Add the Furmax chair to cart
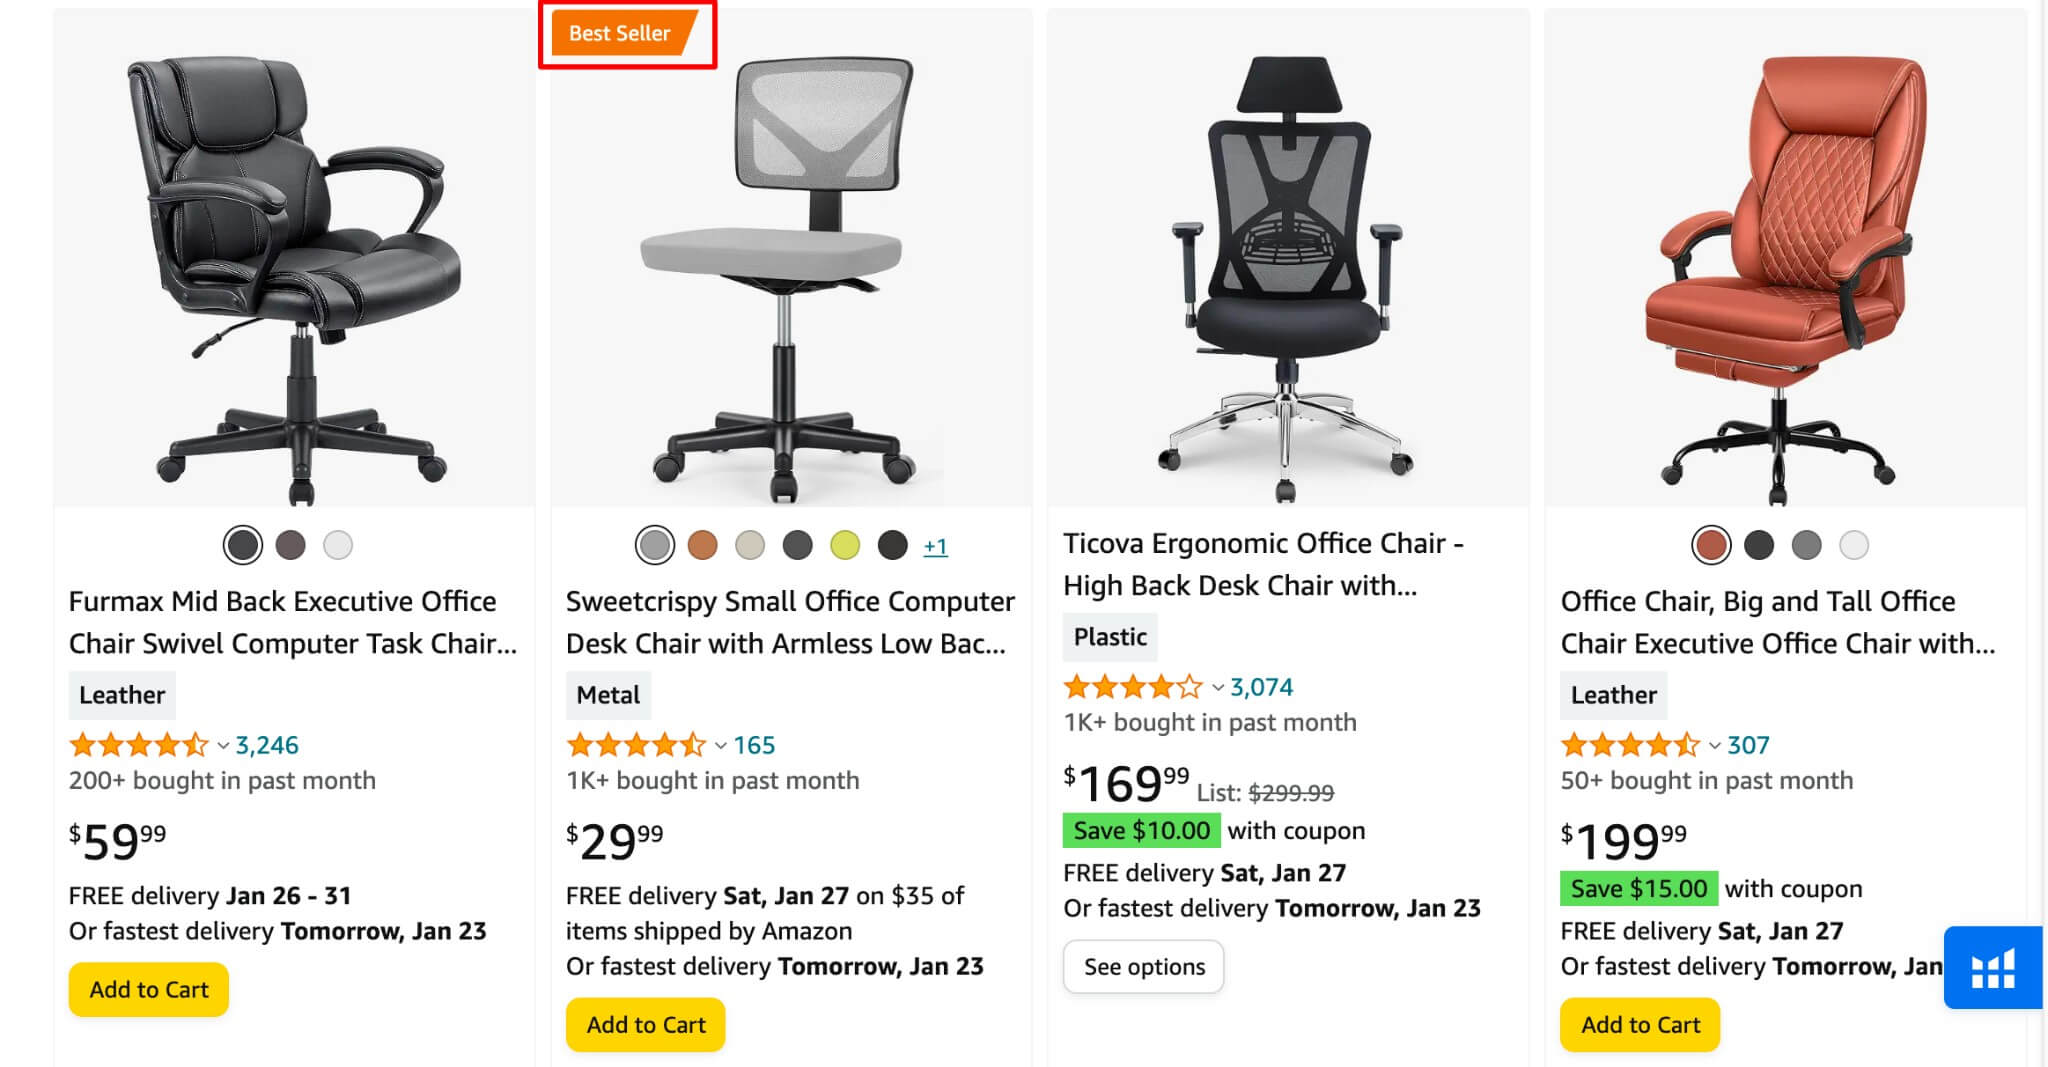Image resolution: width=2048 pixels, height=1067 pixels. pyautogui.click(x=148, y=989)
